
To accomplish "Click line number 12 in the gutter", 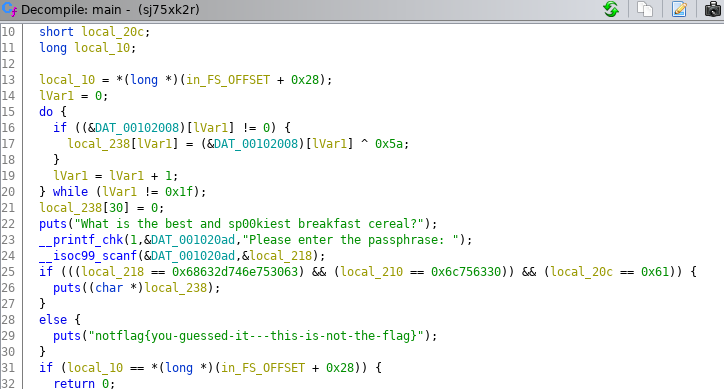I will click(8, 64).
